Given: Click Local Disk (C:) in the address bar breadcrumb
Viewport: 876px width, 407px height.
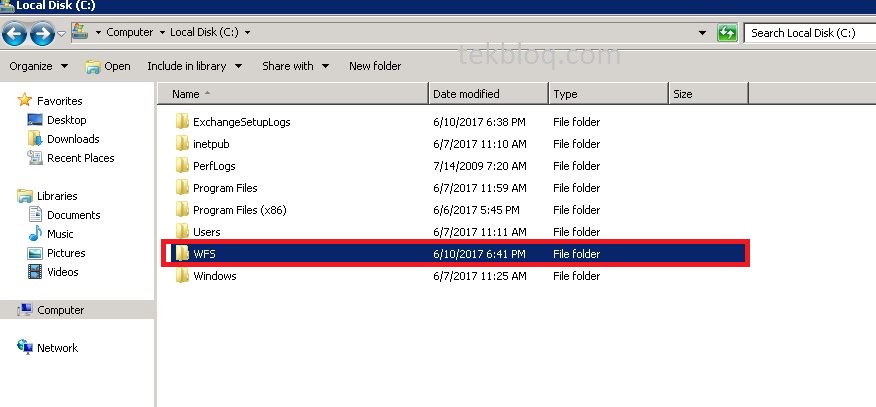Looking at the screenshot, I should [x=204, y=32].
